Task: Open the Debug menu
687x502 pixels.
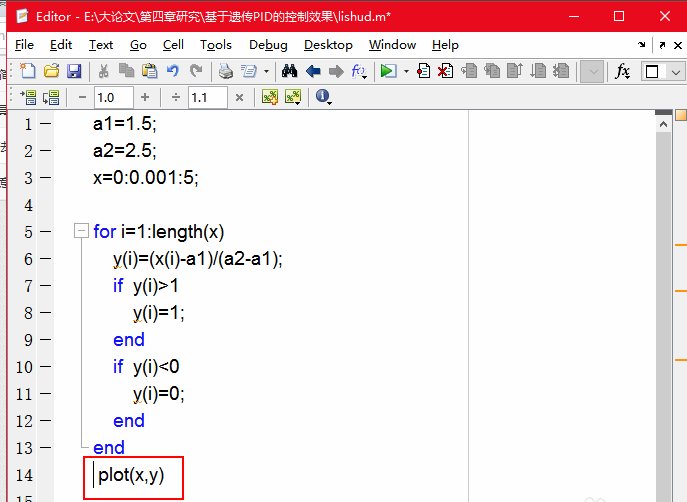Action: tap(268, 45)
